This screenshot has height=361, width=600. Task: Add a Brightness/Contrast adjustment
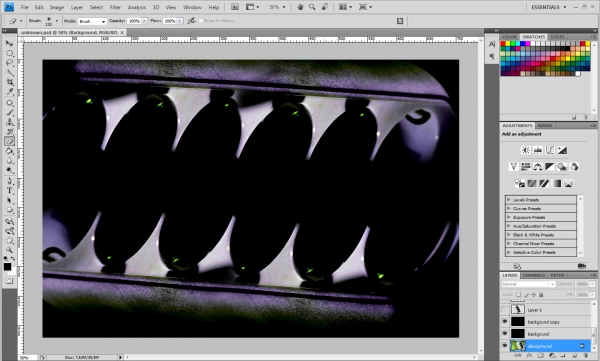tap(526, 150)
